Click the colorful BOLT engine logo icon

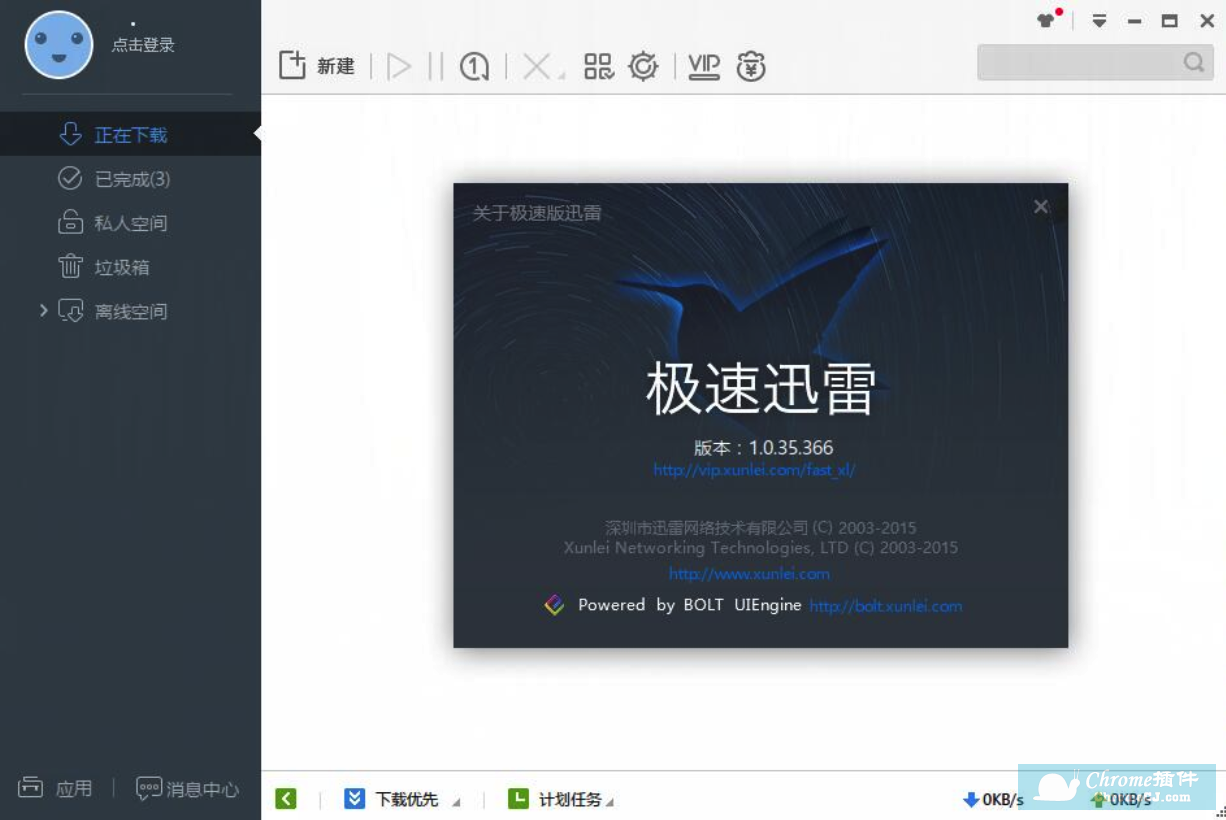(x=554, y=605)
